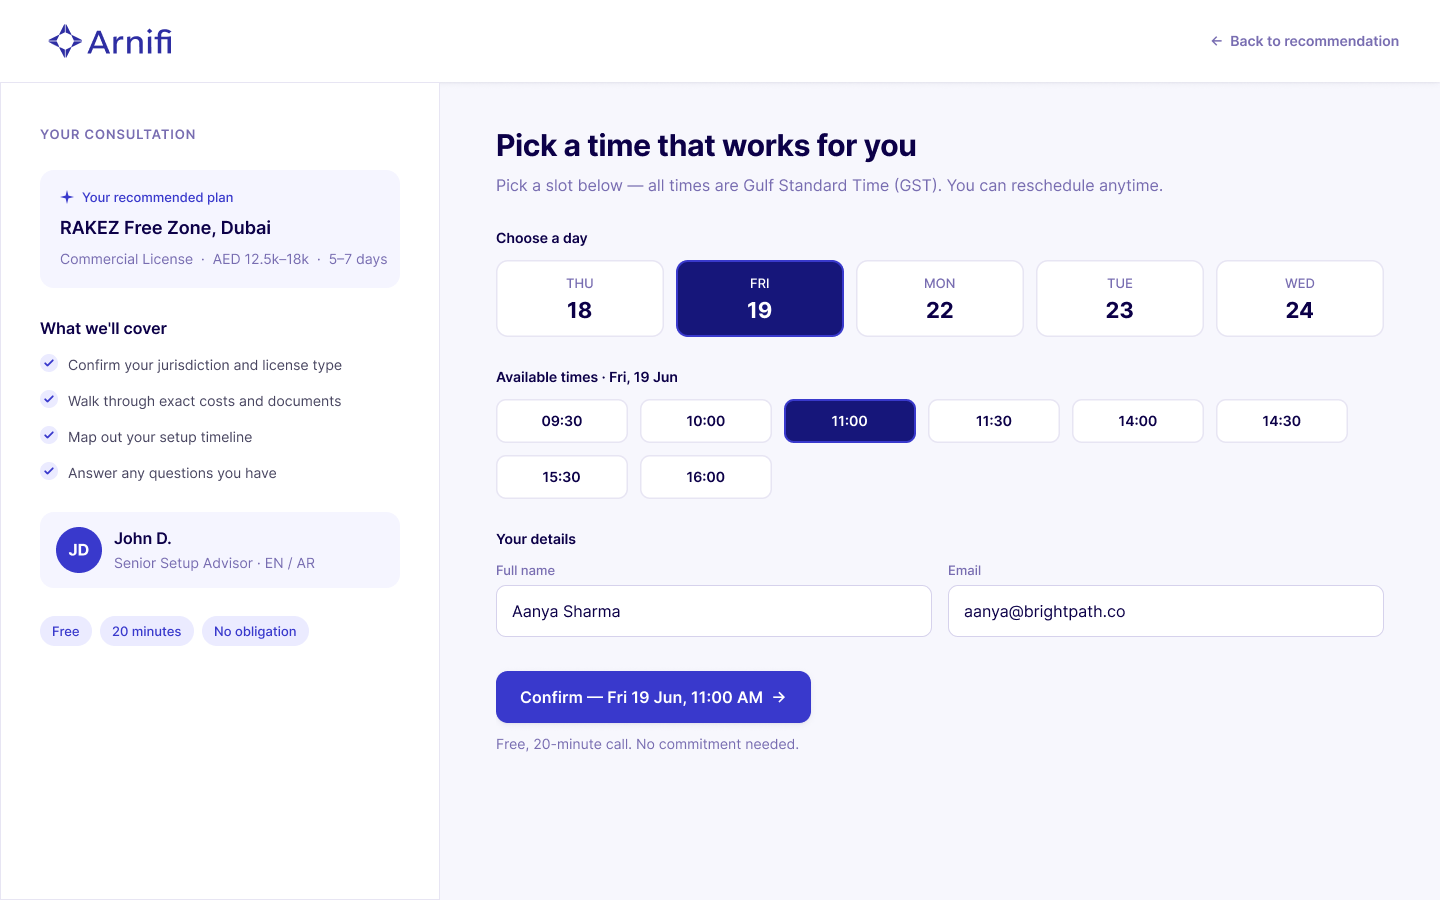Select Monday 22 as the day
Image resolution: width=1440 pixels, height=900 pixels.
pos(940,298)
